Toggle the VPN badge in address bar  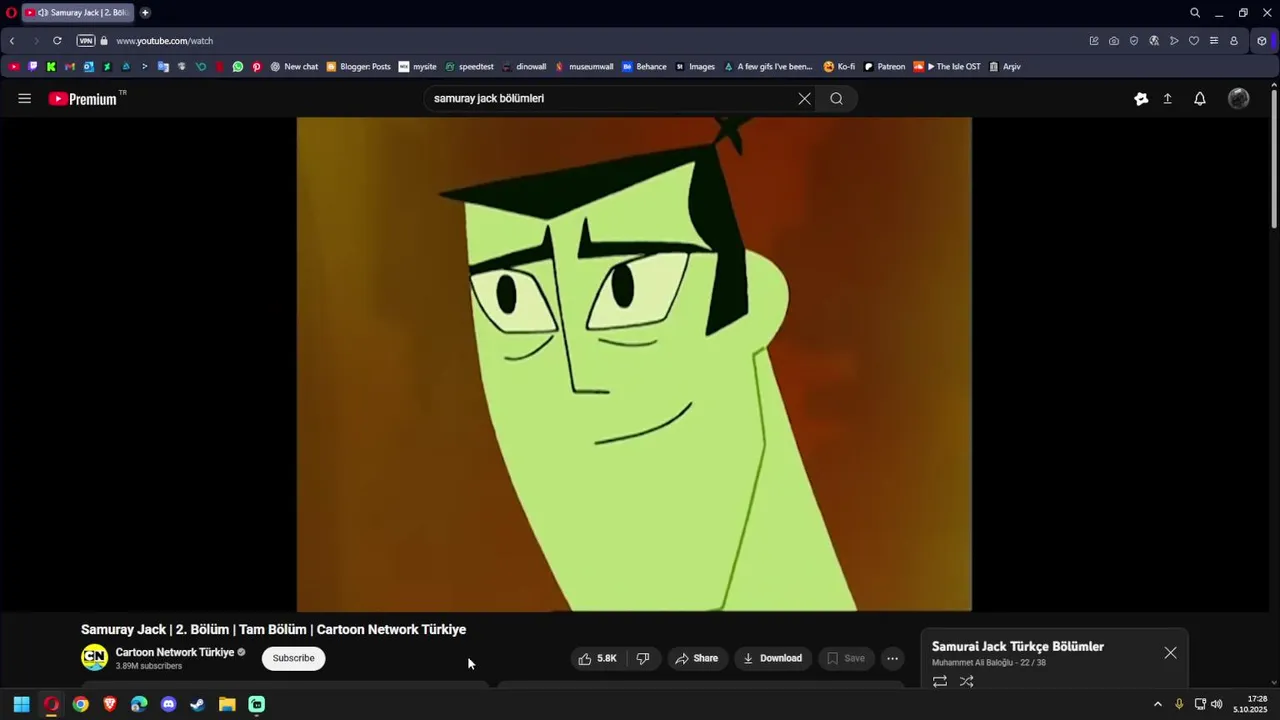(86, 41)
